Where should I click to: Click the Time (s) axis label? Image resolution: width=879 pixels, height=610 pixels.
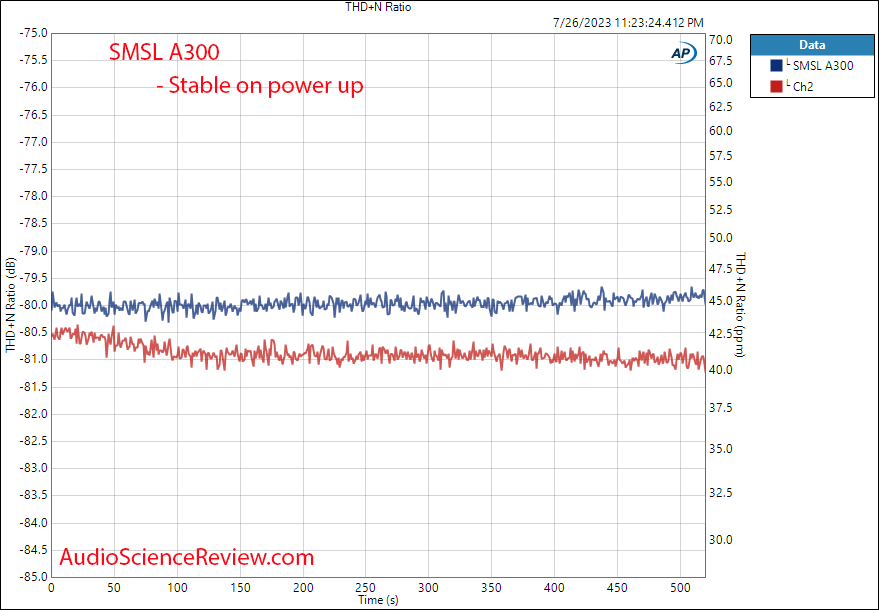click(x=378, y=600)
